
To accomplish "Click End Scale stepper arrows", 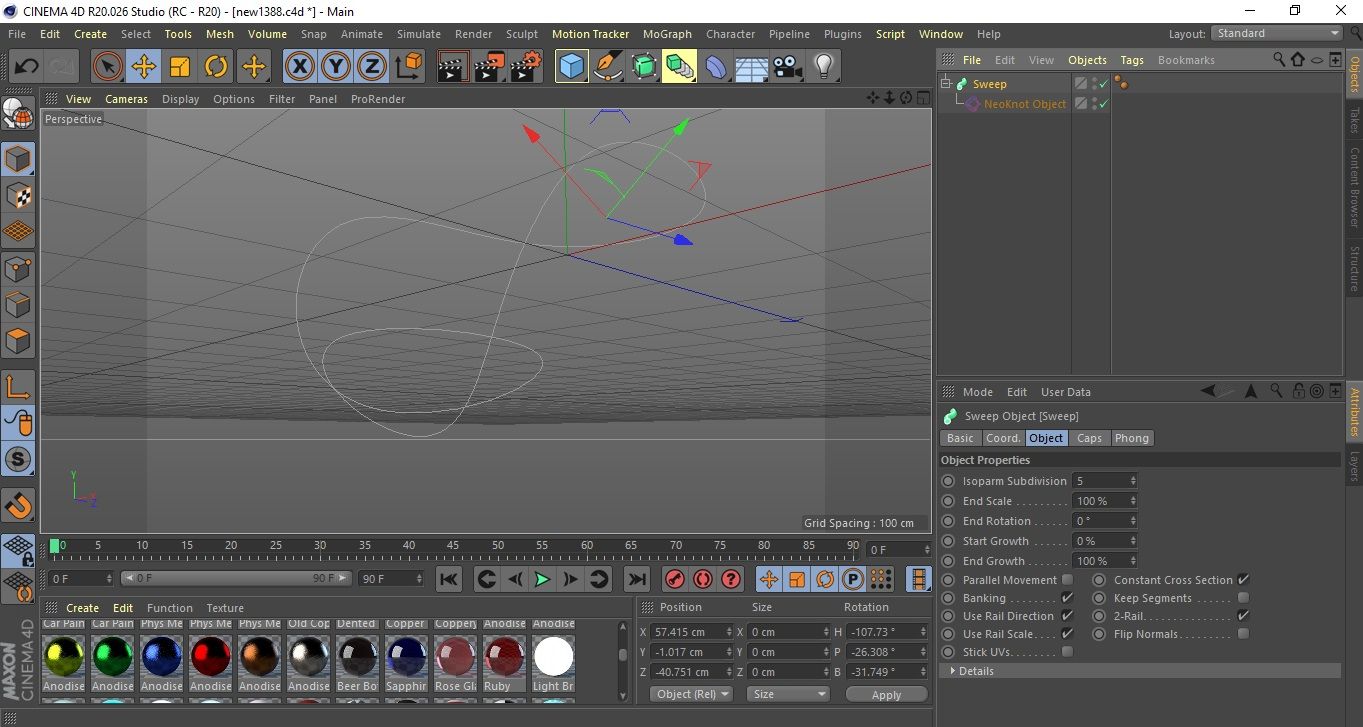I will point(1132,501).
